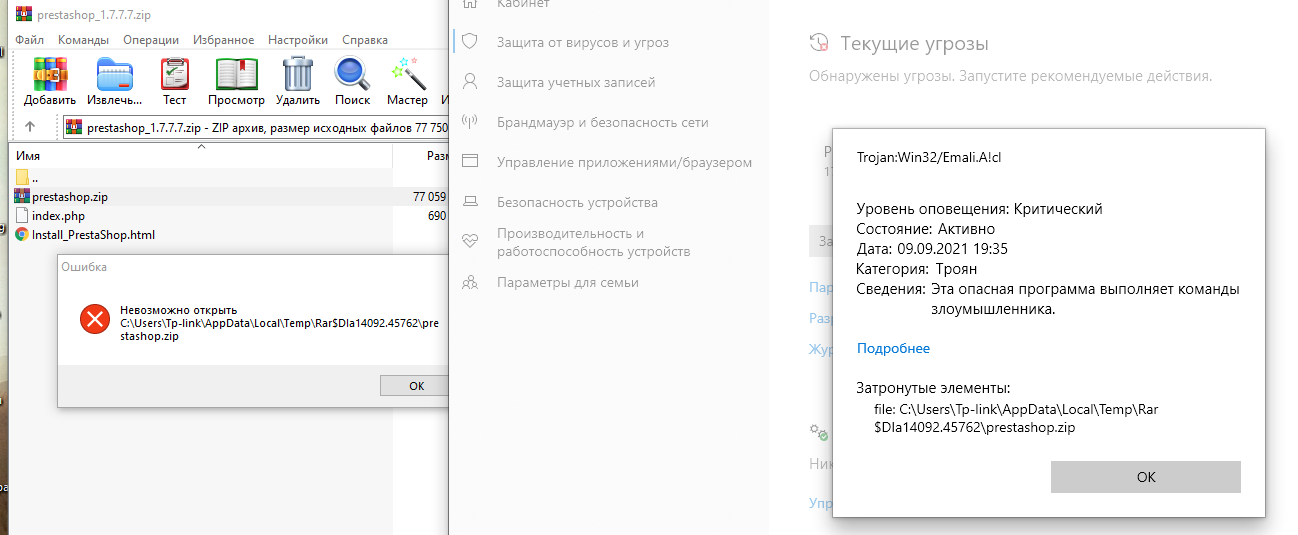Open the Избранное menu
Viewport: 1298px width, 535px height.
coord(223,40)
